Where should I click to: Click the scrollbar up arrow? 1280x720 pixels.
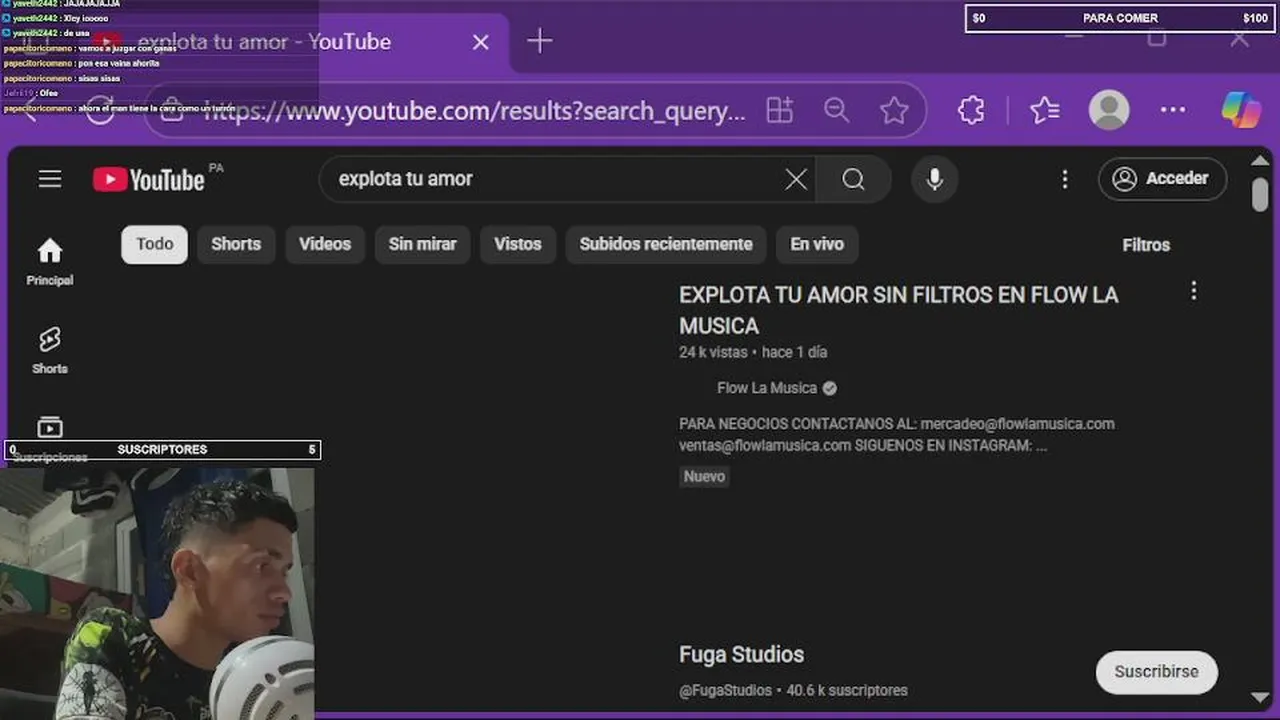(1260, 160)
